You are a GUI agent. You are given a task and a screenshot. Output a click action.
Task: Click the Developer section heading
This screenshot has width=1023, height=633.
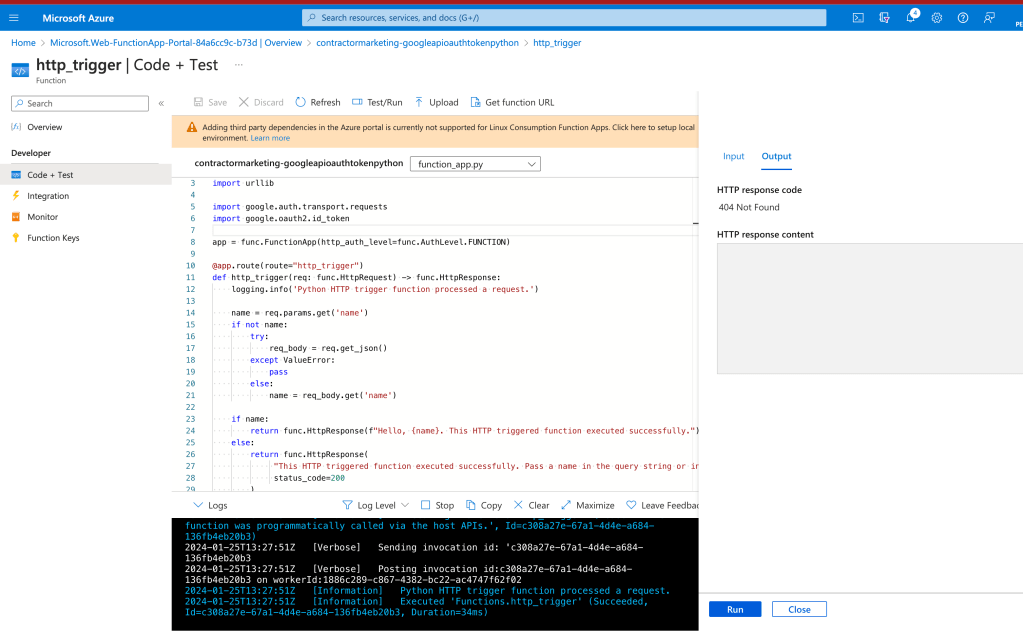click(31, 153)
